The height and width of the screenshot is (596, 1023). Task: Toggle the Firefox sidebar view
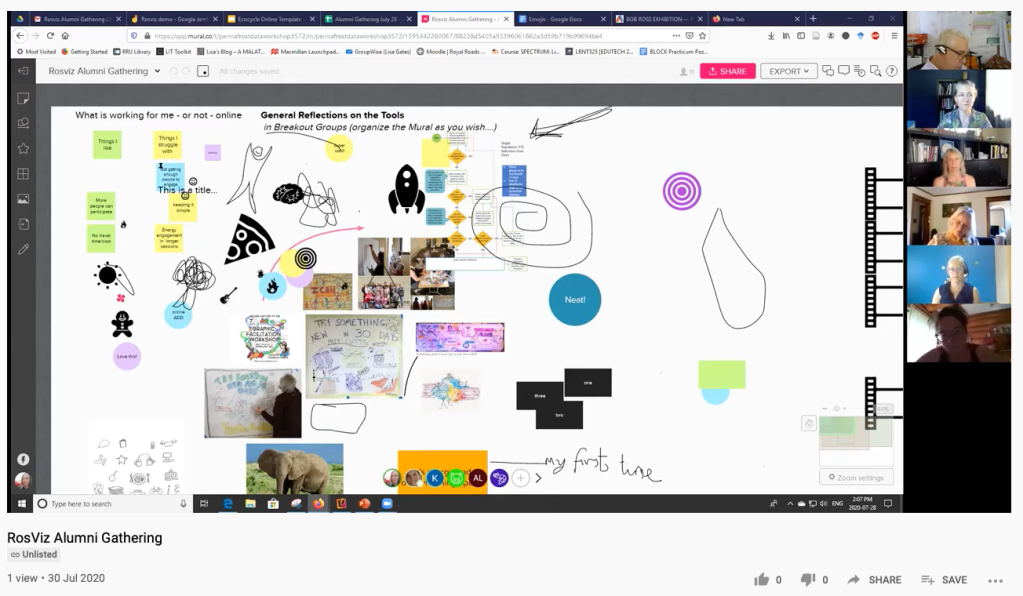click(801, 36)
